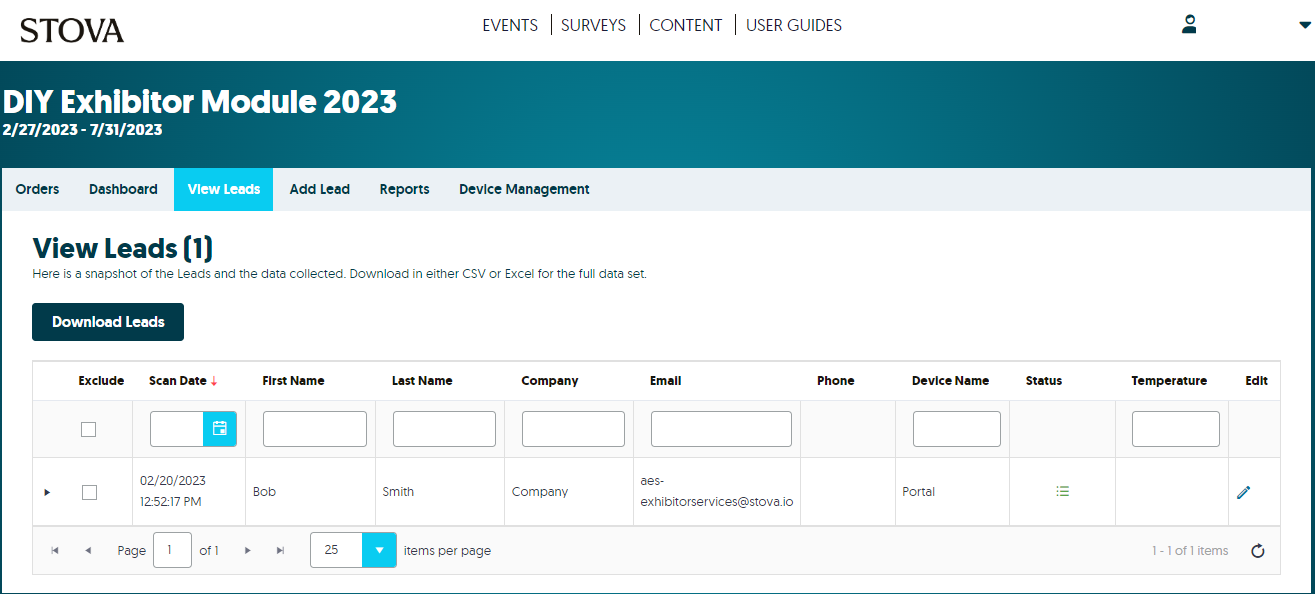
Task: Open the Device Management tab
Action: (524, 189)
